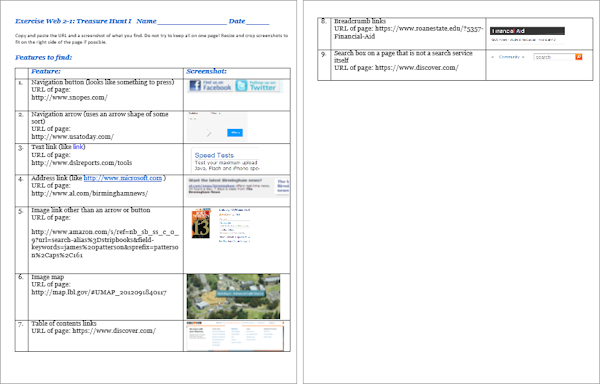Click the "Copy and paste the URL" instruction paragraph

(x=152, y=39)
